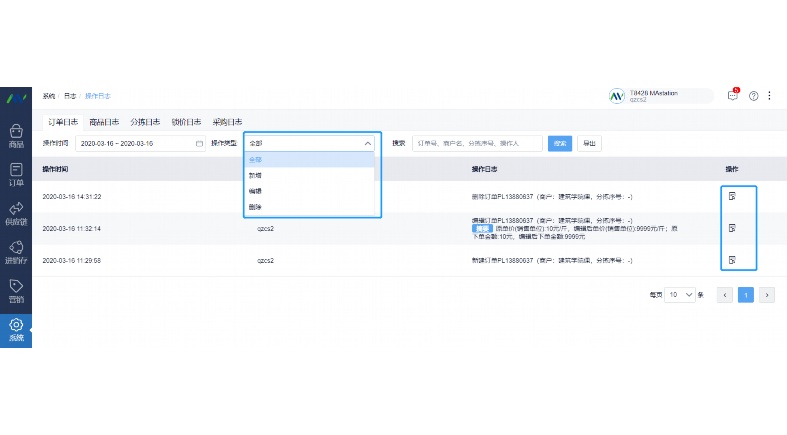Click 日志 in the breadcrumb

70,96
